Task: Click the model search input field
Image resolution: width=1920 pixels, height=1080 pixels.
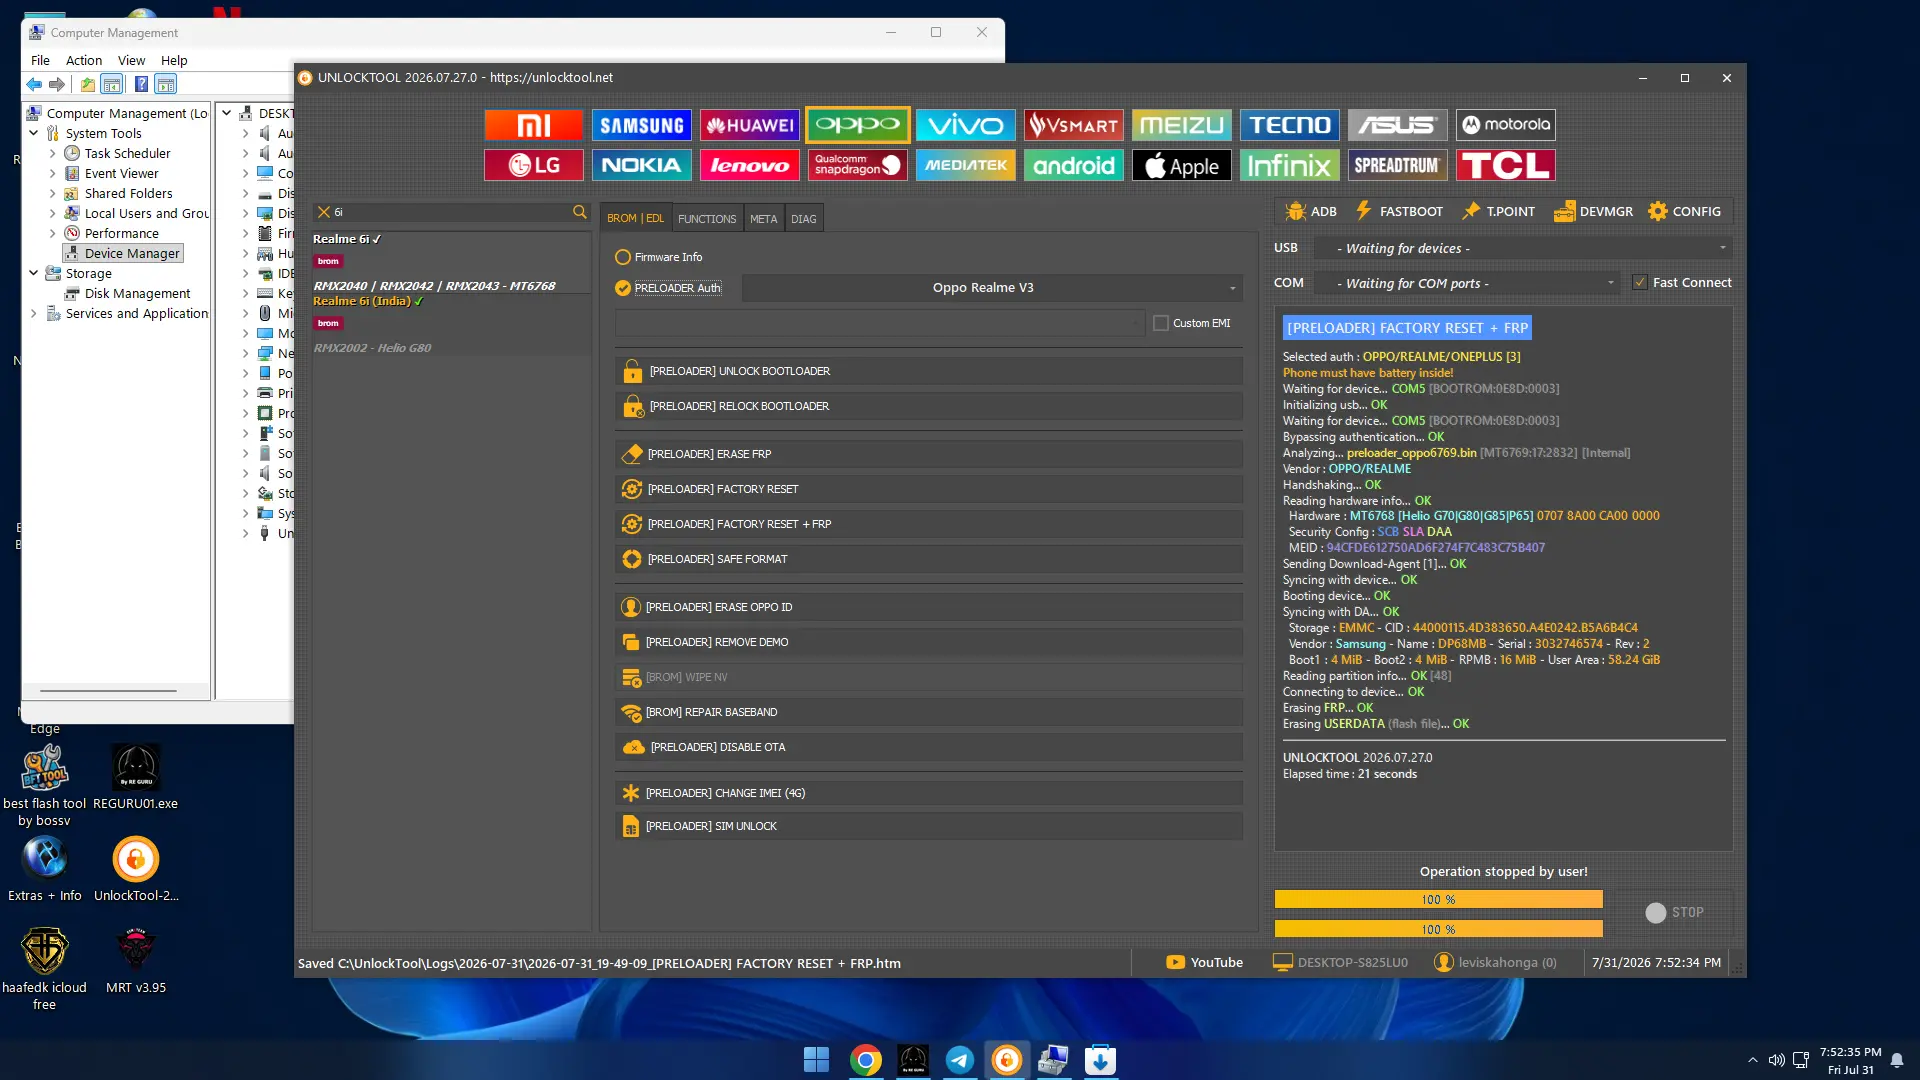Action: coord(450,212)
